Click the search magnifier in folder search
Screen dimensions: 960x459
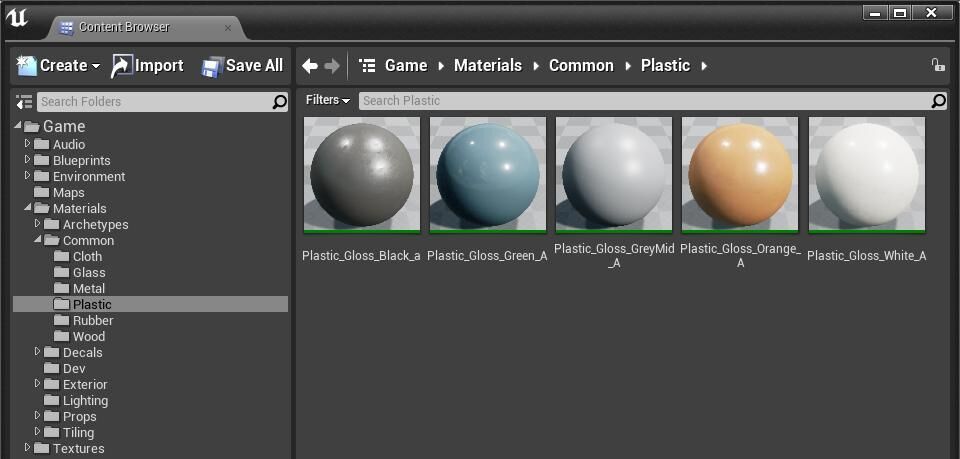pyautogui.click(x=280, y=102)
